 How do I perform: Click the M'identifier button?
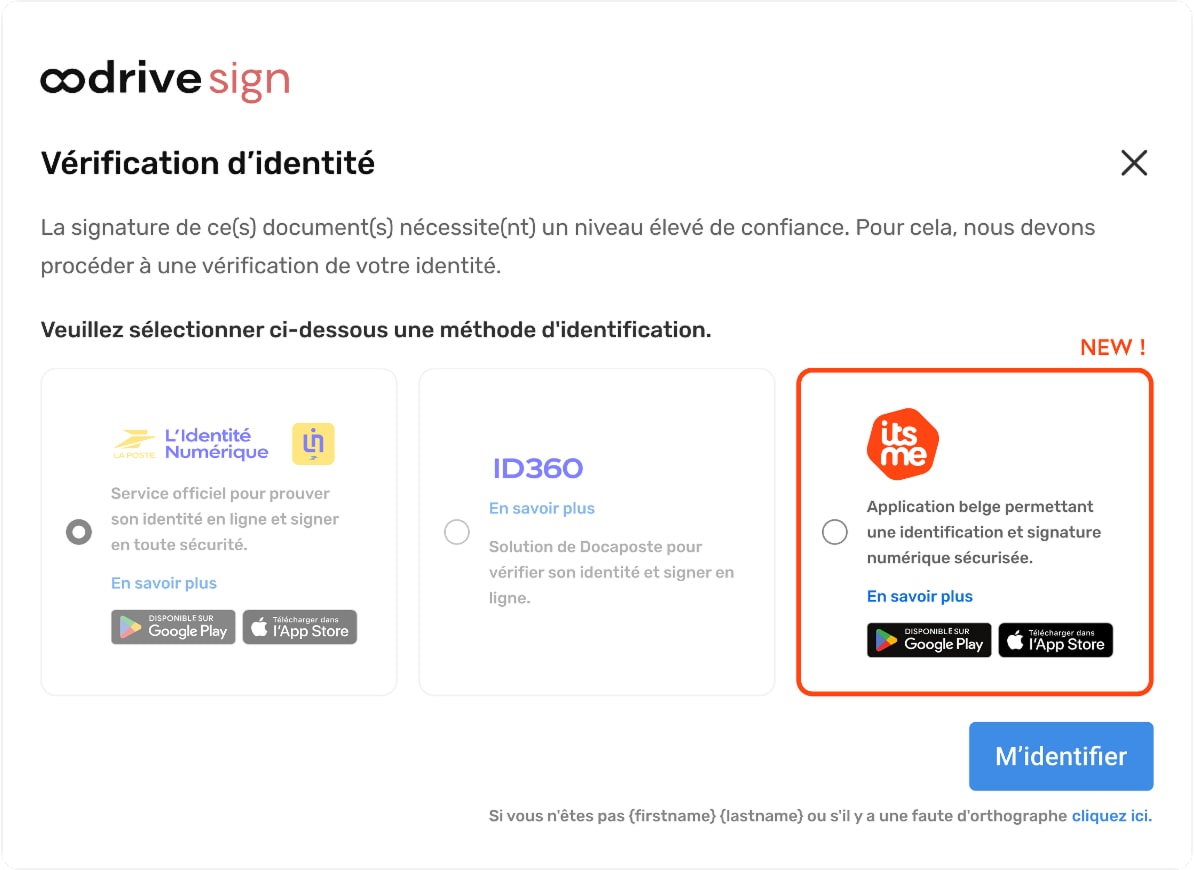1061,757
